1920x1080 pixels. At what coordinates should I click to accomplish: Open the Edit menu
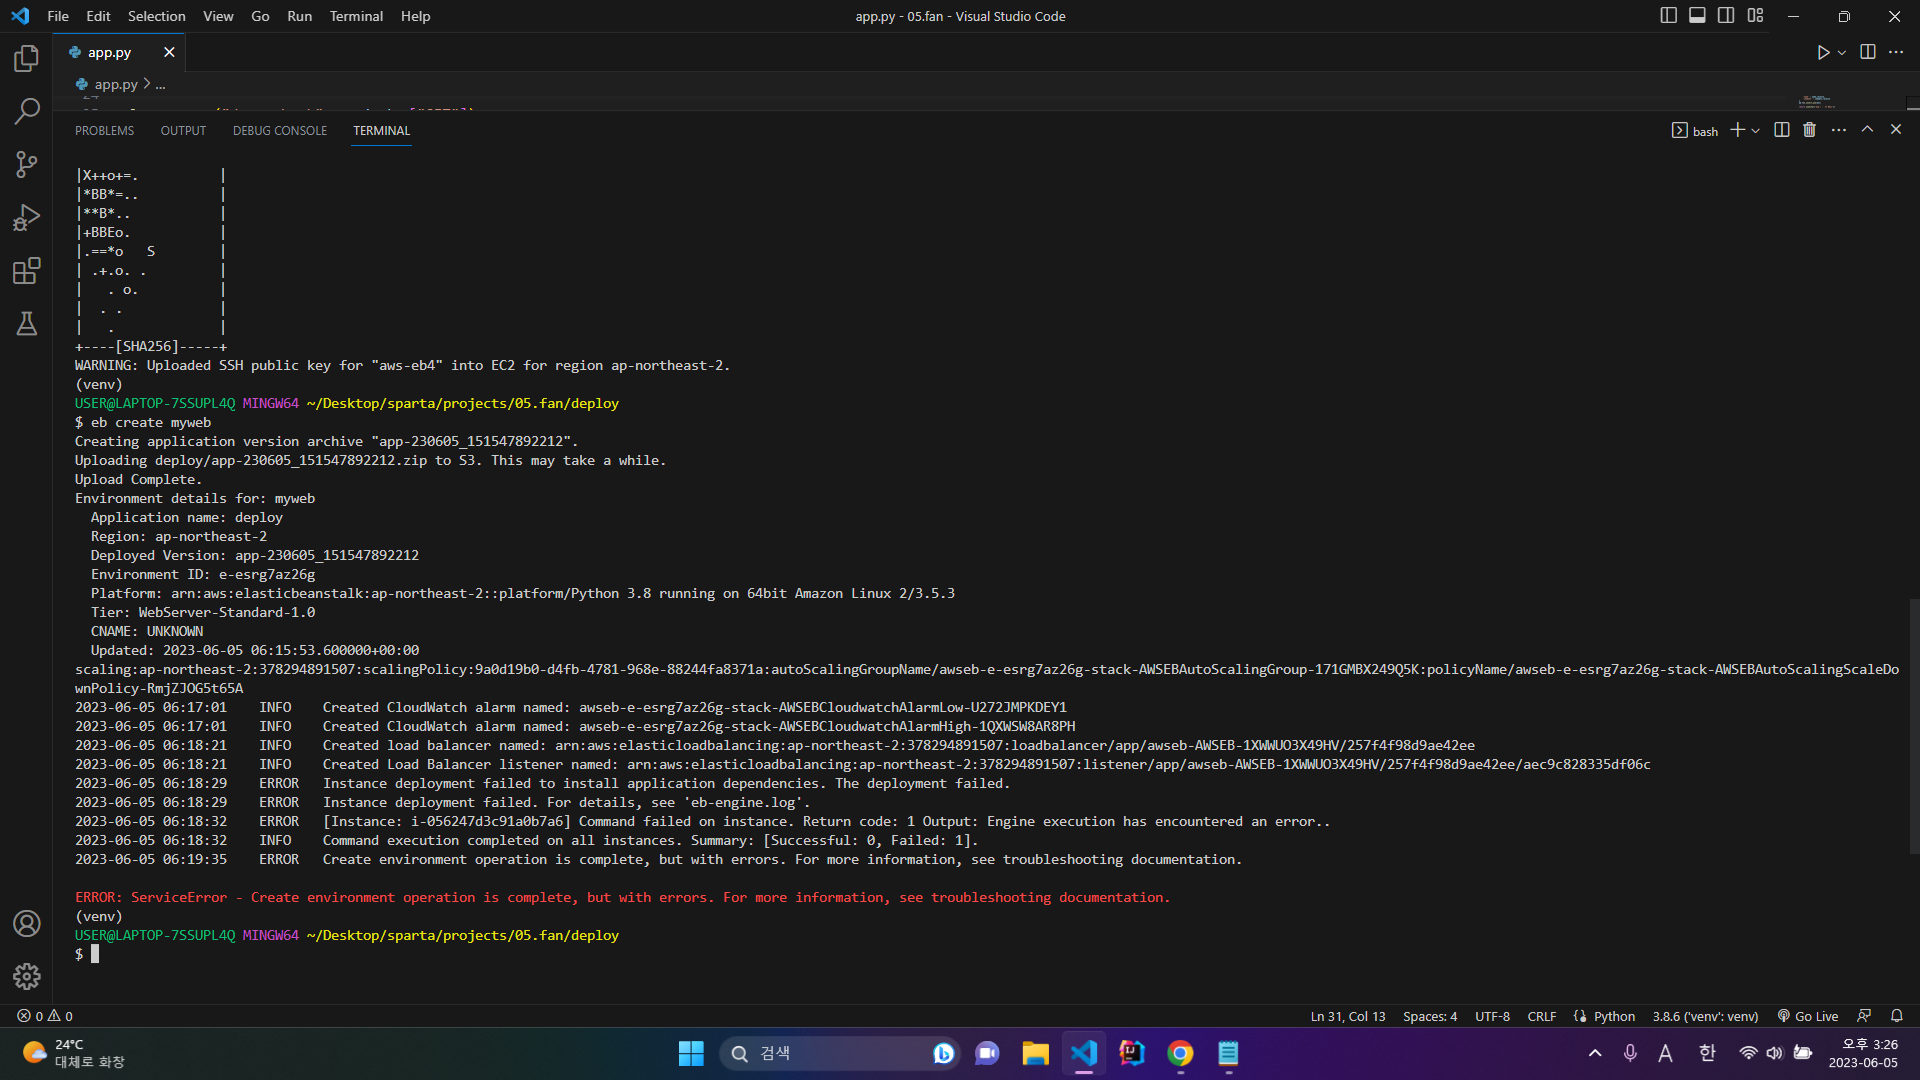point(98,16)
